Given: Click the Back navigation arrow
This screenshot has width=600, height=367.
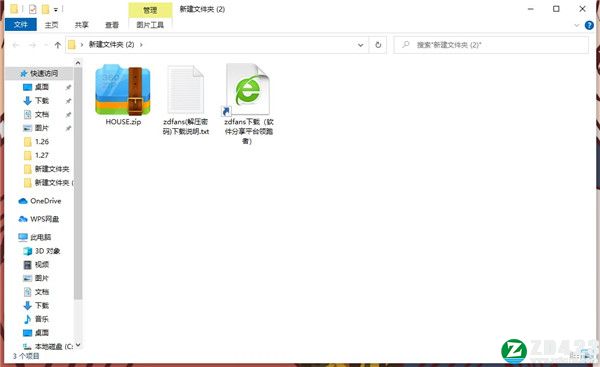Looking at the screenshot, I should pyautogui.click(x=16, y=45).
